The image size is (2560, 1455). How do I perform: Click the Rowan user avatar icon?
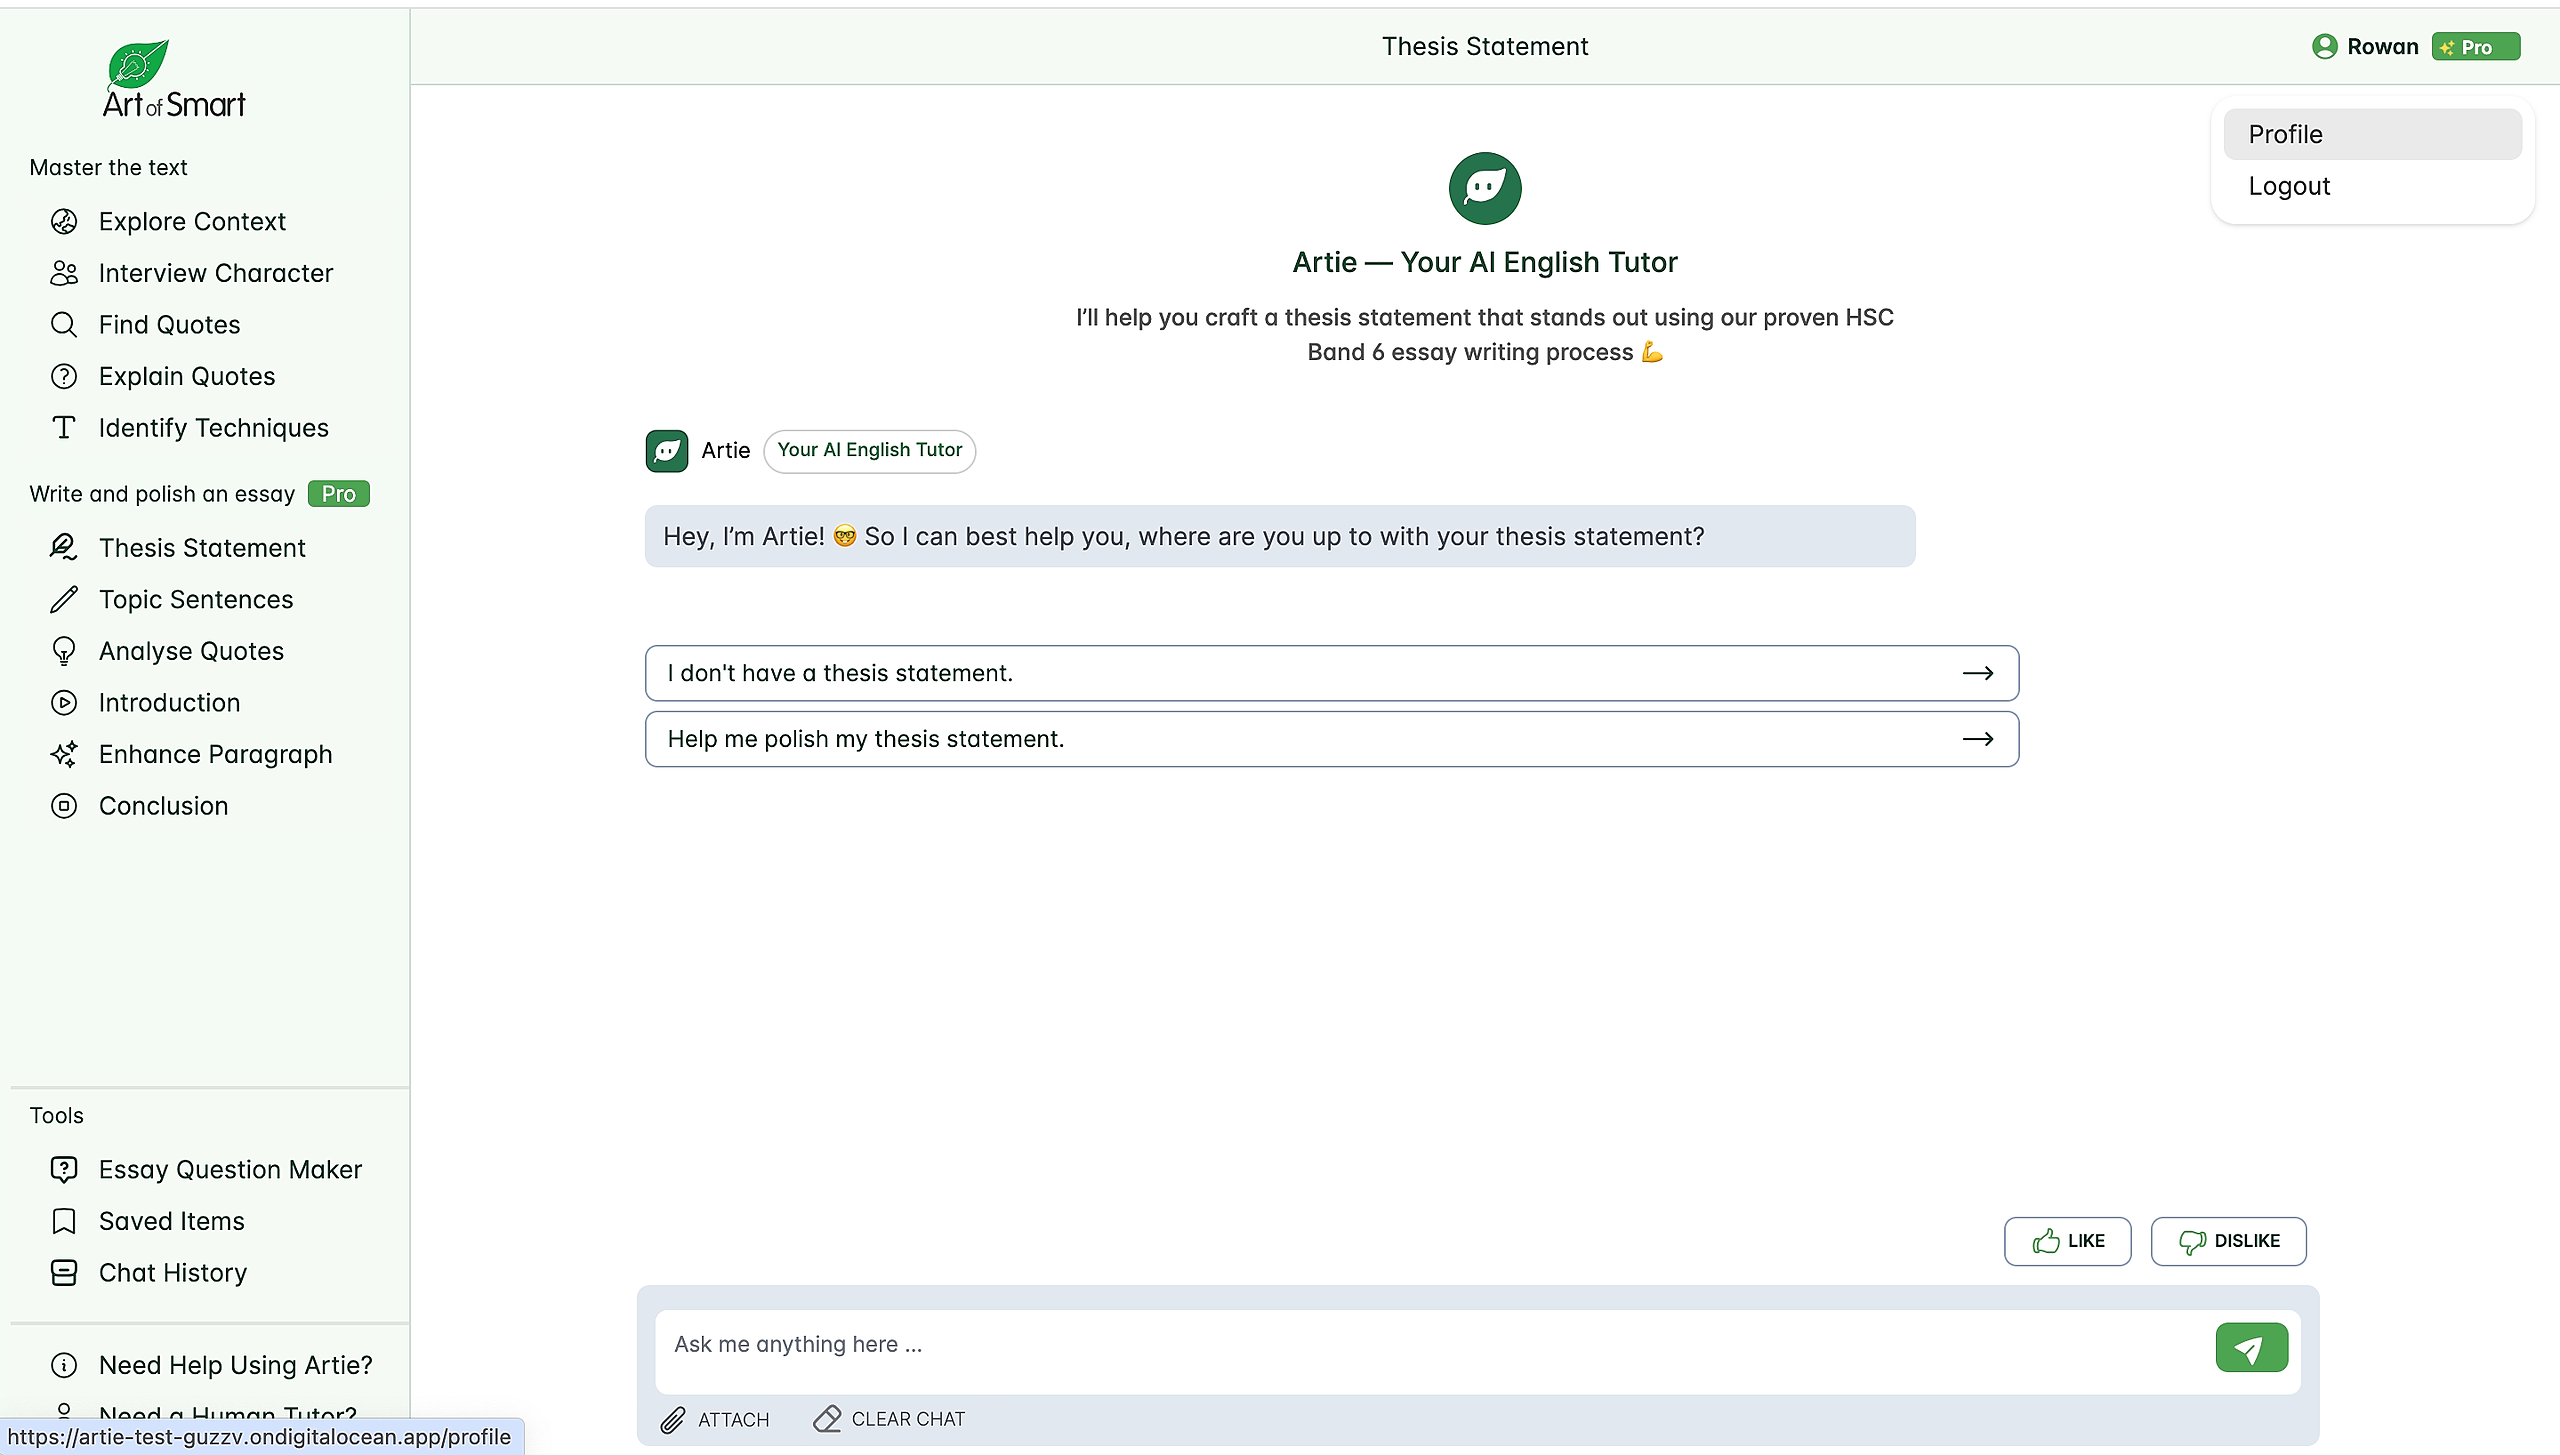pyautogui.click(x=2324, y=47)
